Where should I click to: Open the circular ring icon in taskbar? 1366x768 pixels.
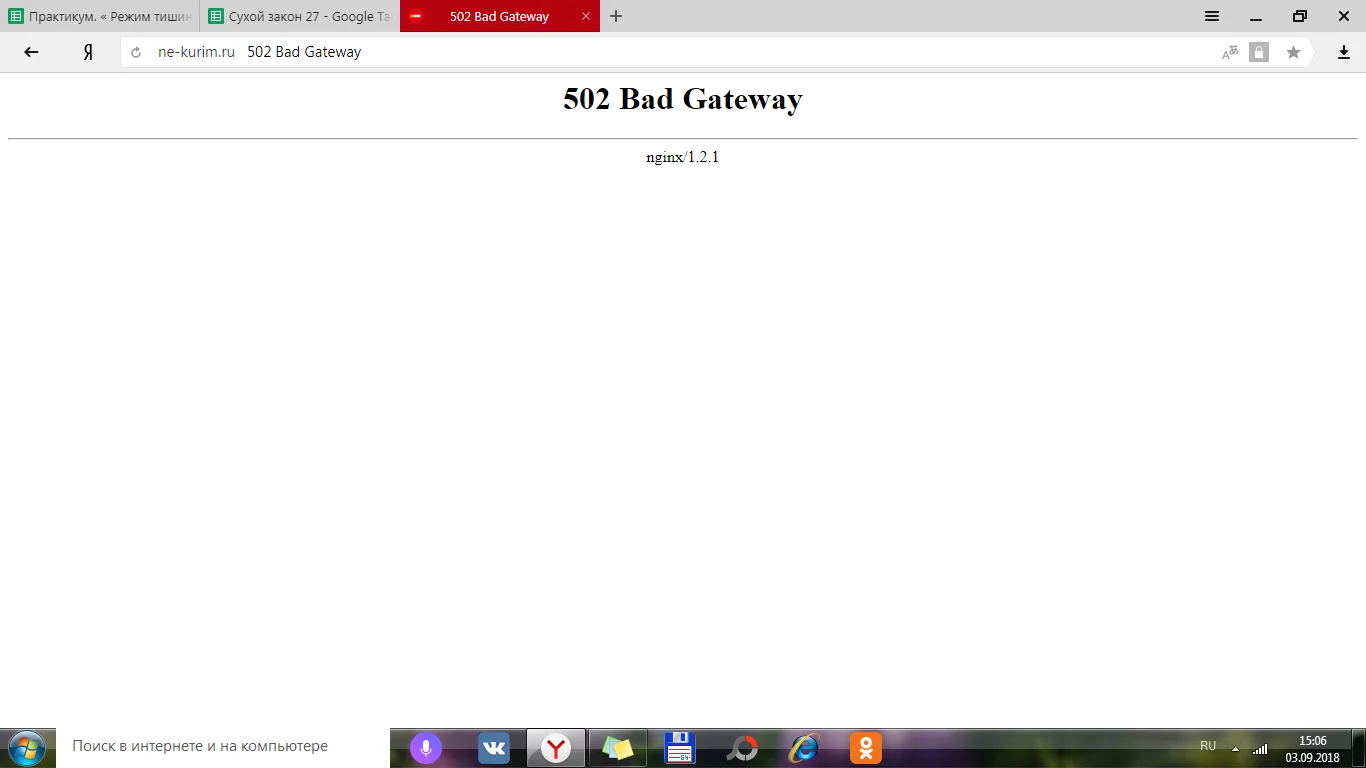tap(742, 748)
